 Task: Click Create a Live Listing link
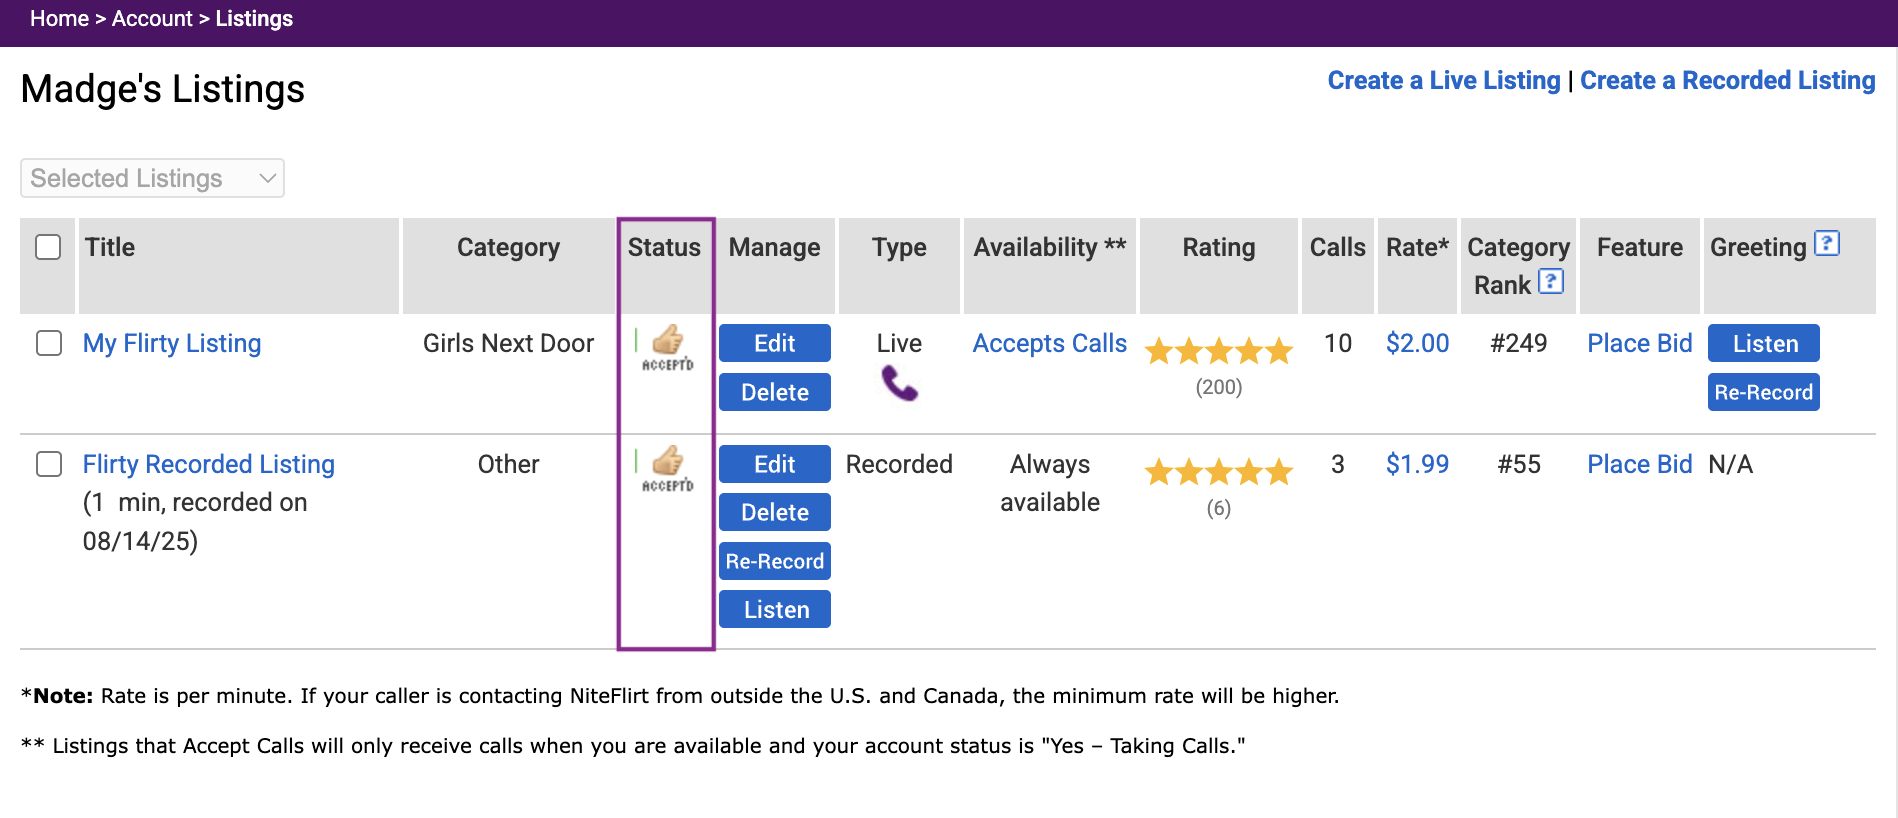1444,80
